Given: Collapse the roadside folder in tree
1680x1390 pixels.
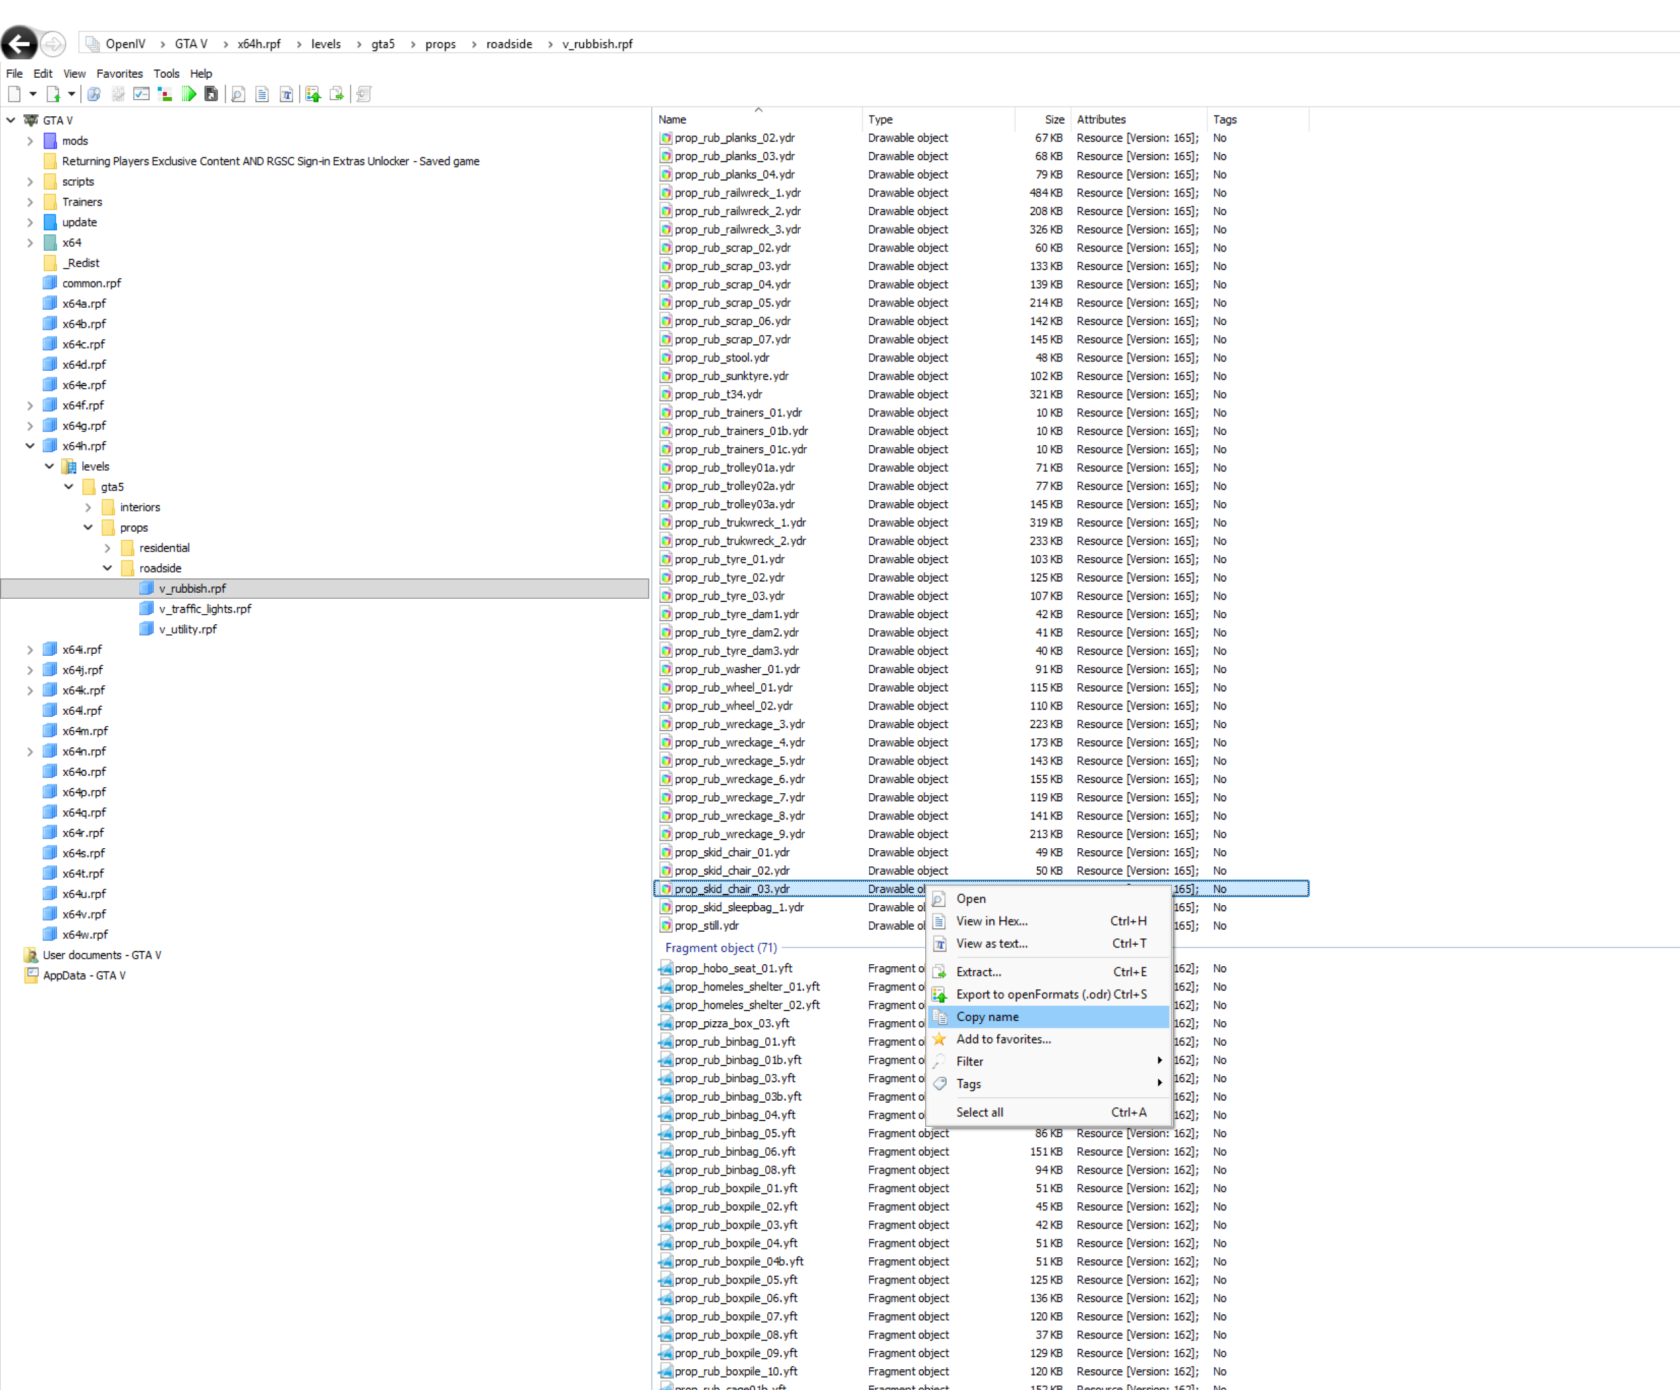Looking at the screenshot, I should tap(107, 568).
